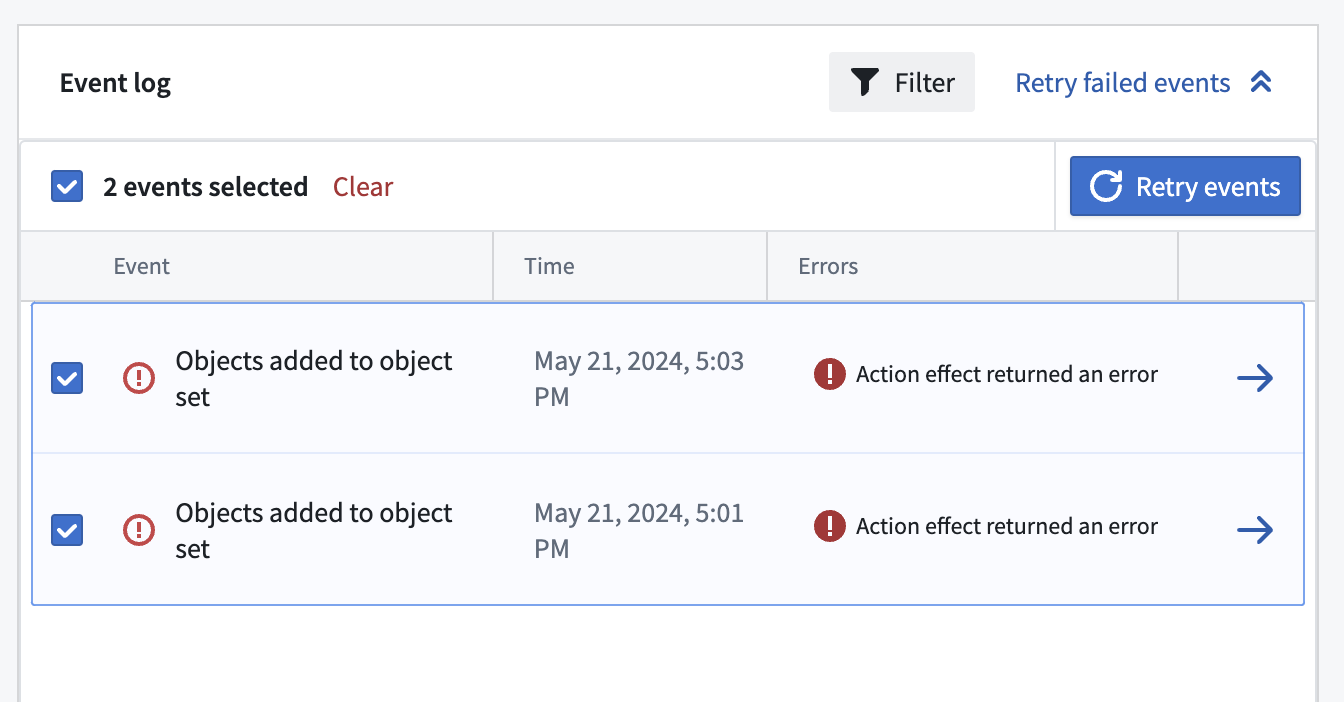Click the Retry events button
This screenshot has height=702, width=1344.
[x=1185, y=186]
